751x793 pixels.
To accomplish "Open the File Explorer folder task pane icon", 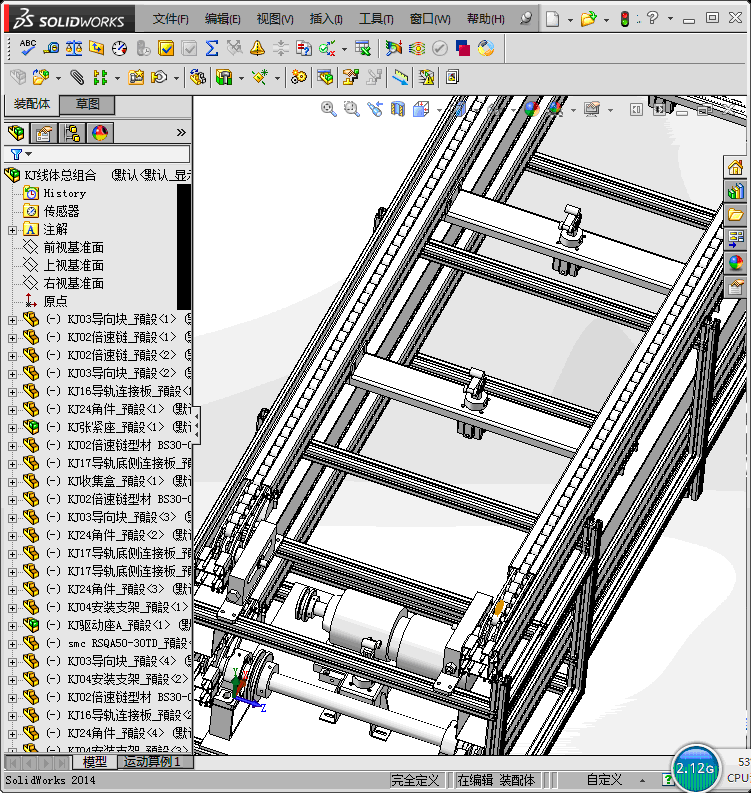I will click(x=736, y=215).
